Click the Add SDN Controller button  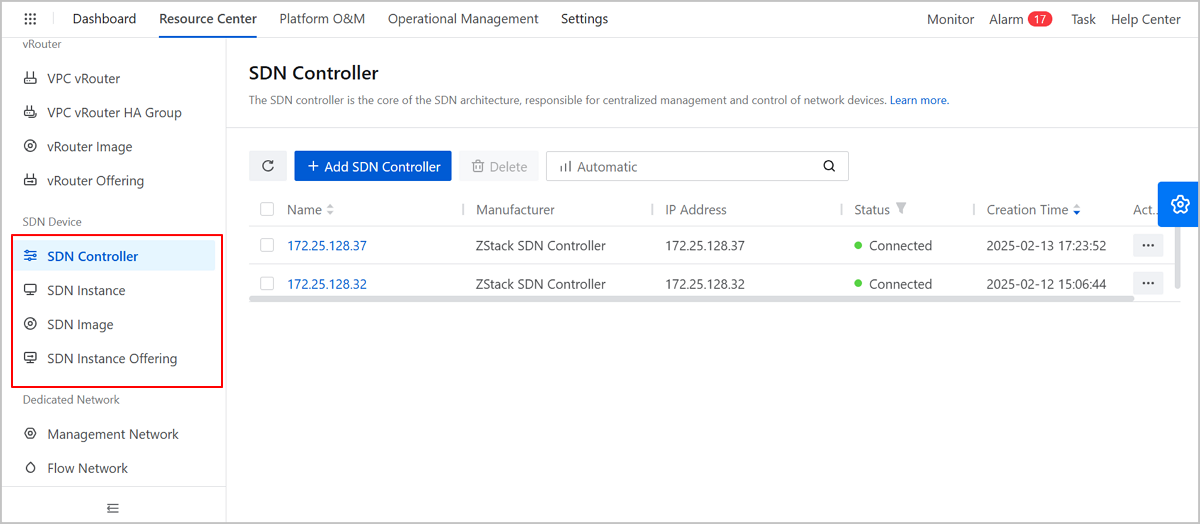pos(373,166)
